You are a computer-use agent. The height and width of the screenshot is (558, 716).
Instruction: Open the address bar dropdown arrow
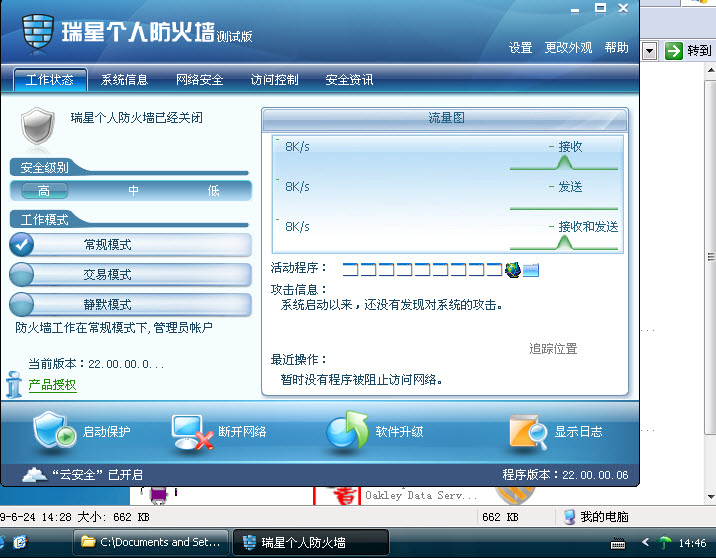(649, 51)
